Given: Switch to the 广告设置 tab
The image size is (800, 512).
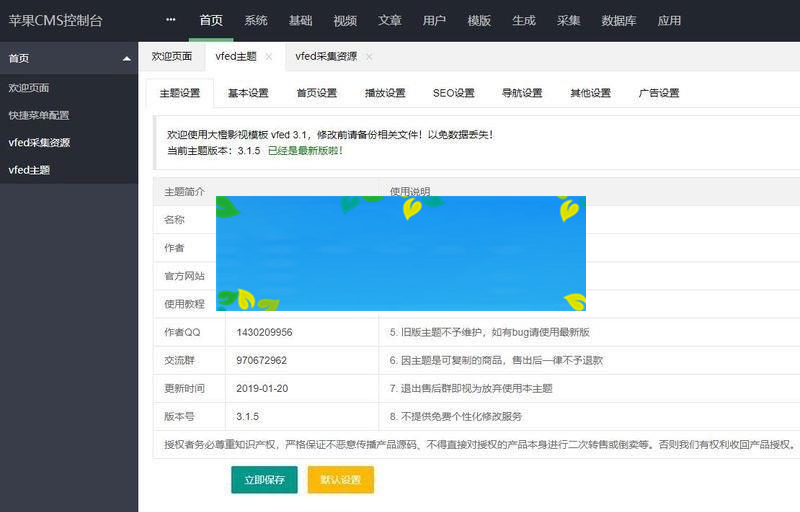Looking at the screenshot, I should click(659, 93).
